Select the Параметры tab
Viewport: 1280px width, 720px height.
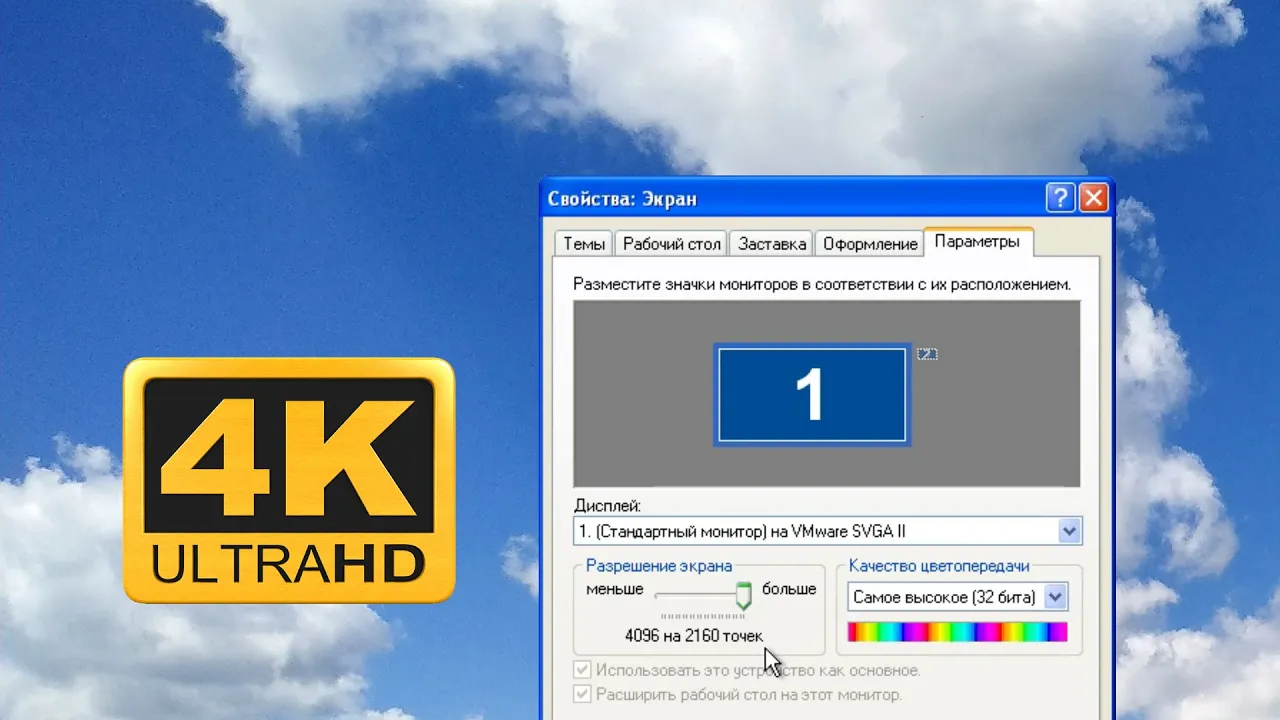point(978,242)
